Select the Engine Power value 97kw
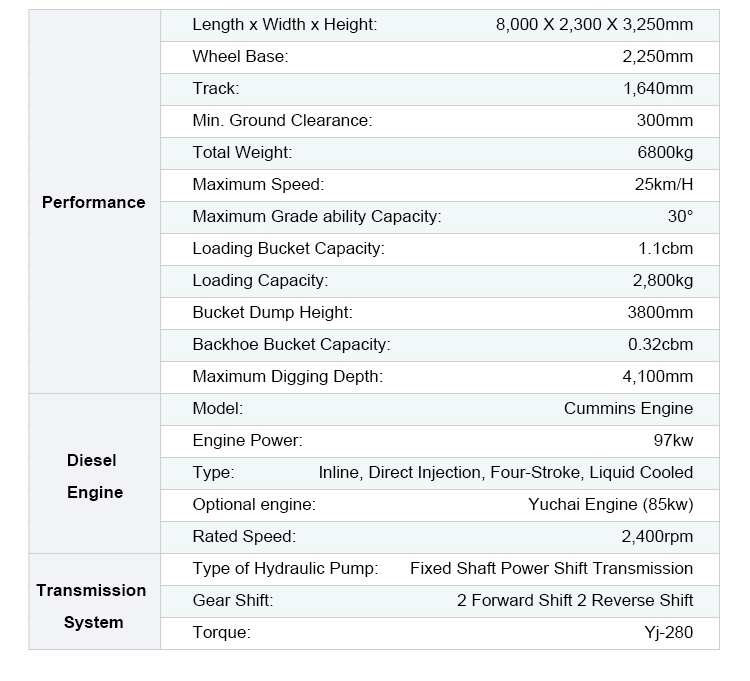The image size is (750, 681). coord(673,441)
